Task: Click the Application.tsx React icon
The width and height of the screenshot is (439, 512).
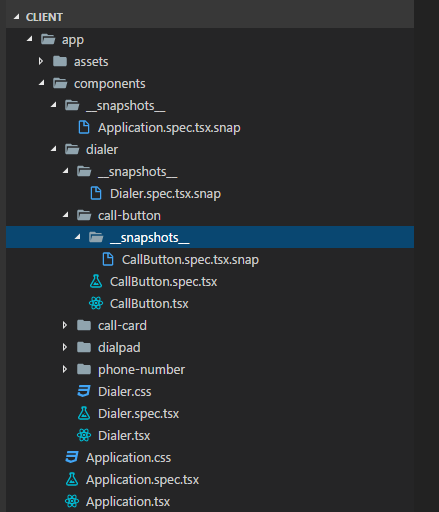Action: pos(72,501)
